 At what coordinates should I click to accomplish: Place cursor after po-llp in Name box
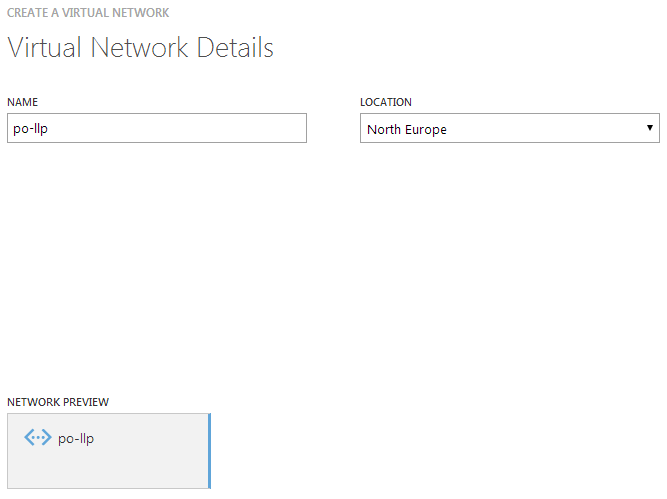(x=49, y=128)
